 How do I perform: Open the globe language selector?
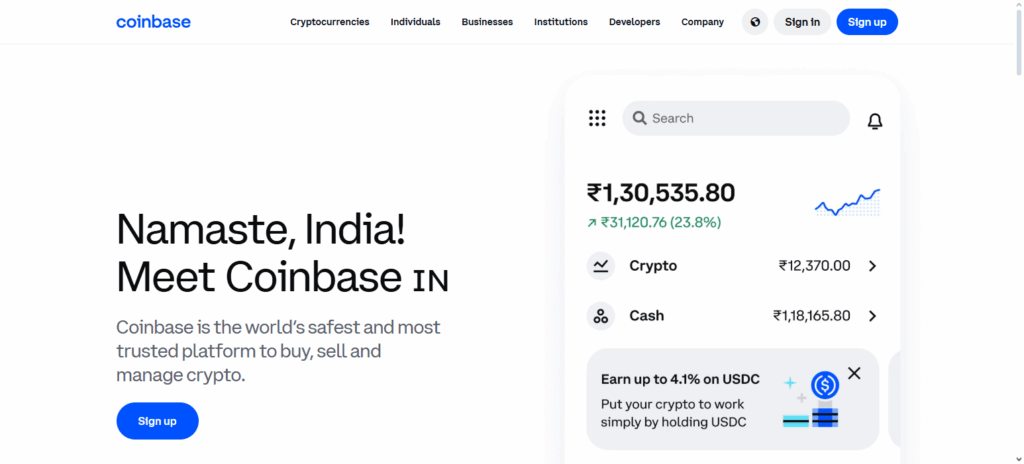coord(755,22)
